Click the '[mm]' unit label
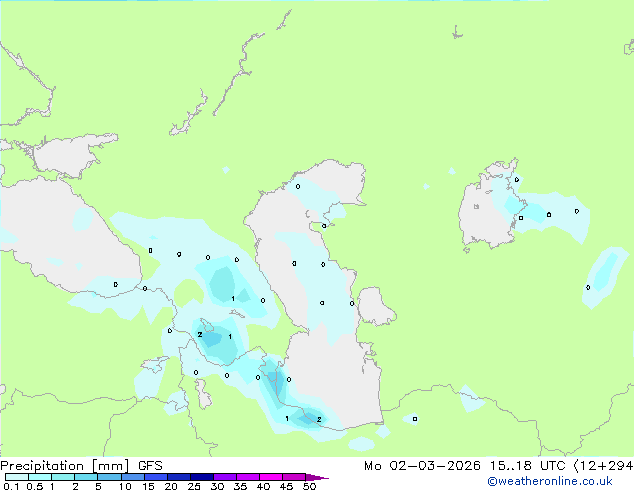 click(110, 466)
